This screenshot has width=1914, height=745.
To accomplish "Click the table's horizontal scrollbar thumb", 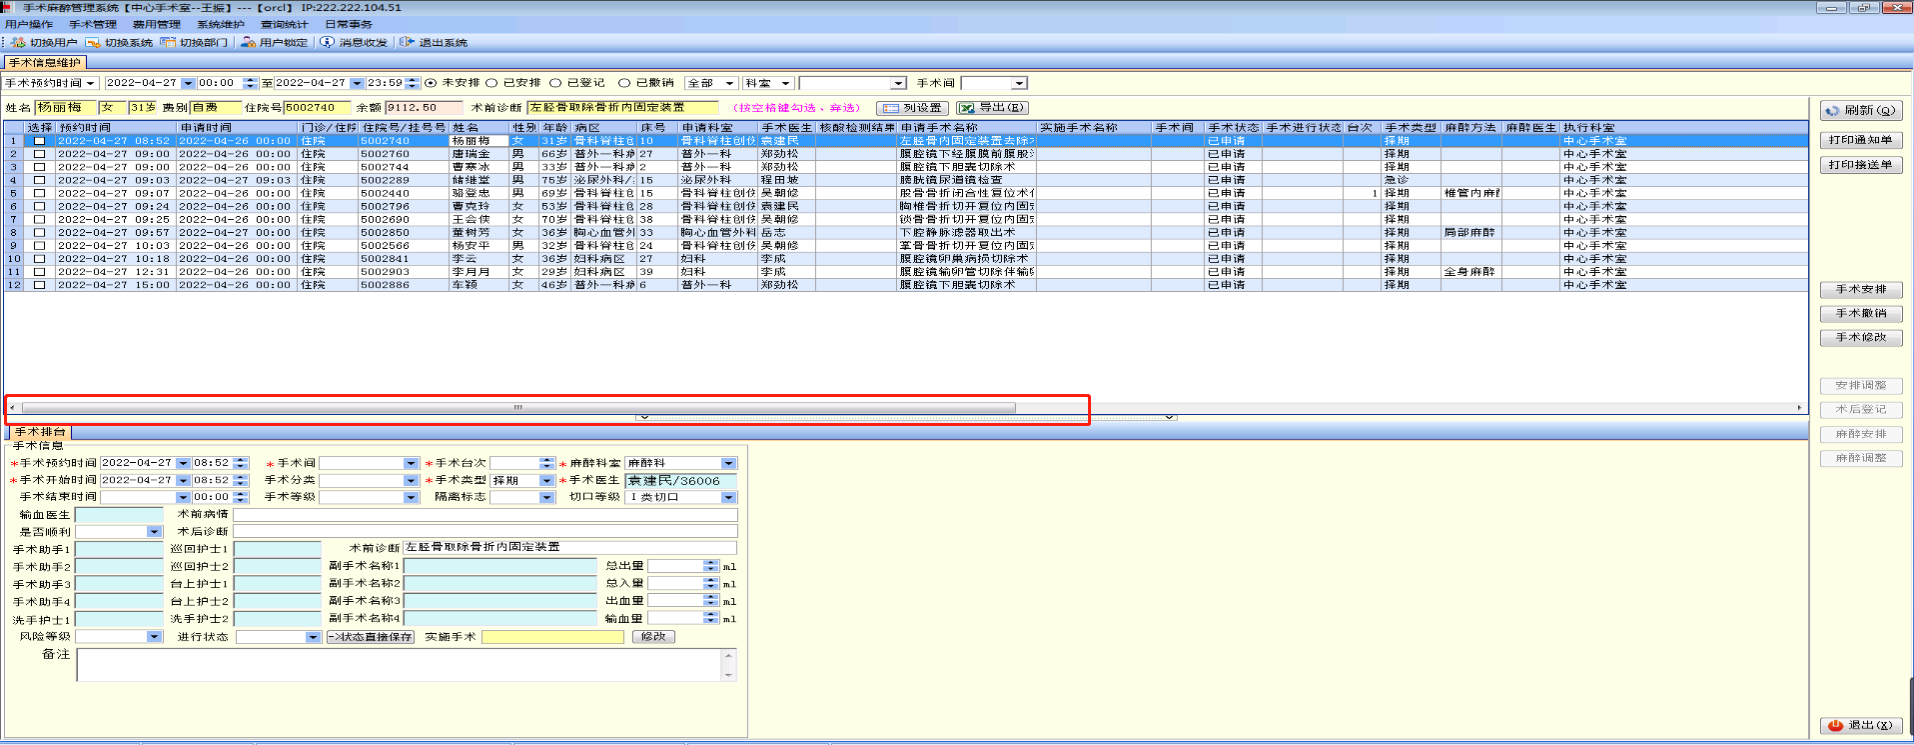I will pyautogui.click(x=518, y=408).
